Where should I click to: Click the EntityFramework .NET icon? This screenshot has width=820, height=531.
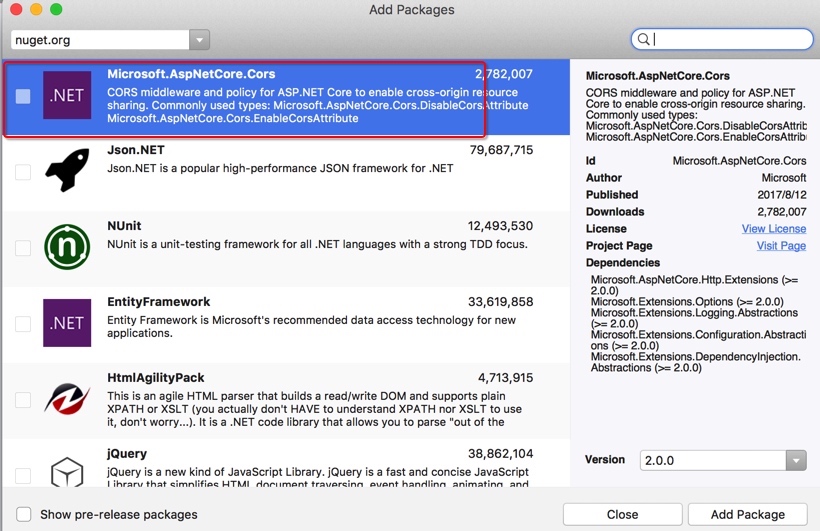[67, 323]
